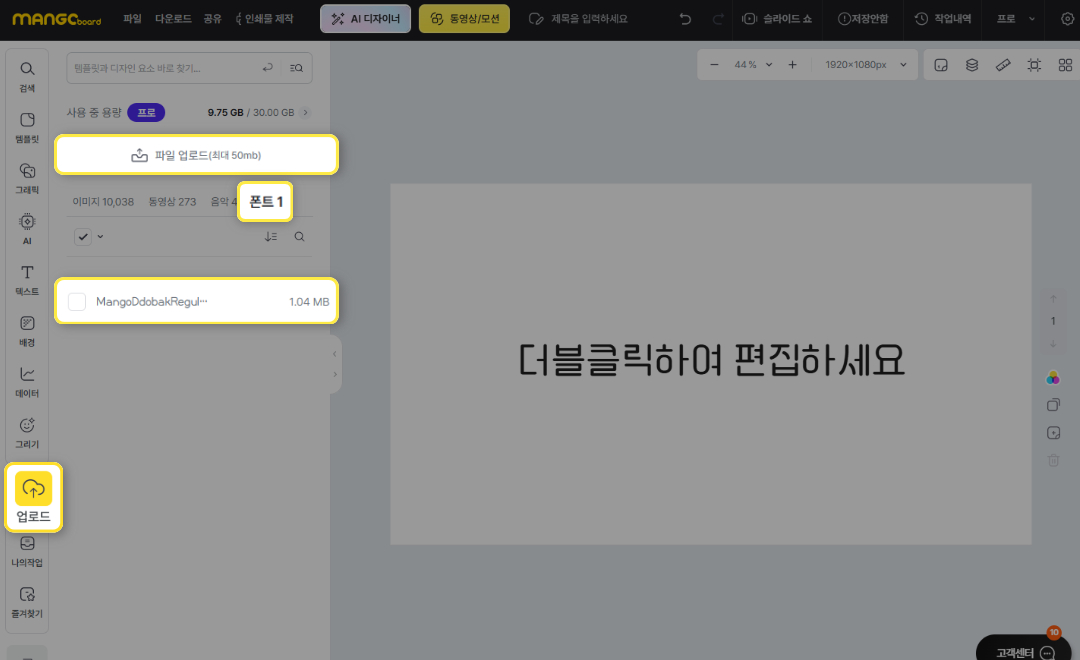Switch to the 폰트 1 tab
This screenshot has width=1080, height=660.
click(266, 201)
